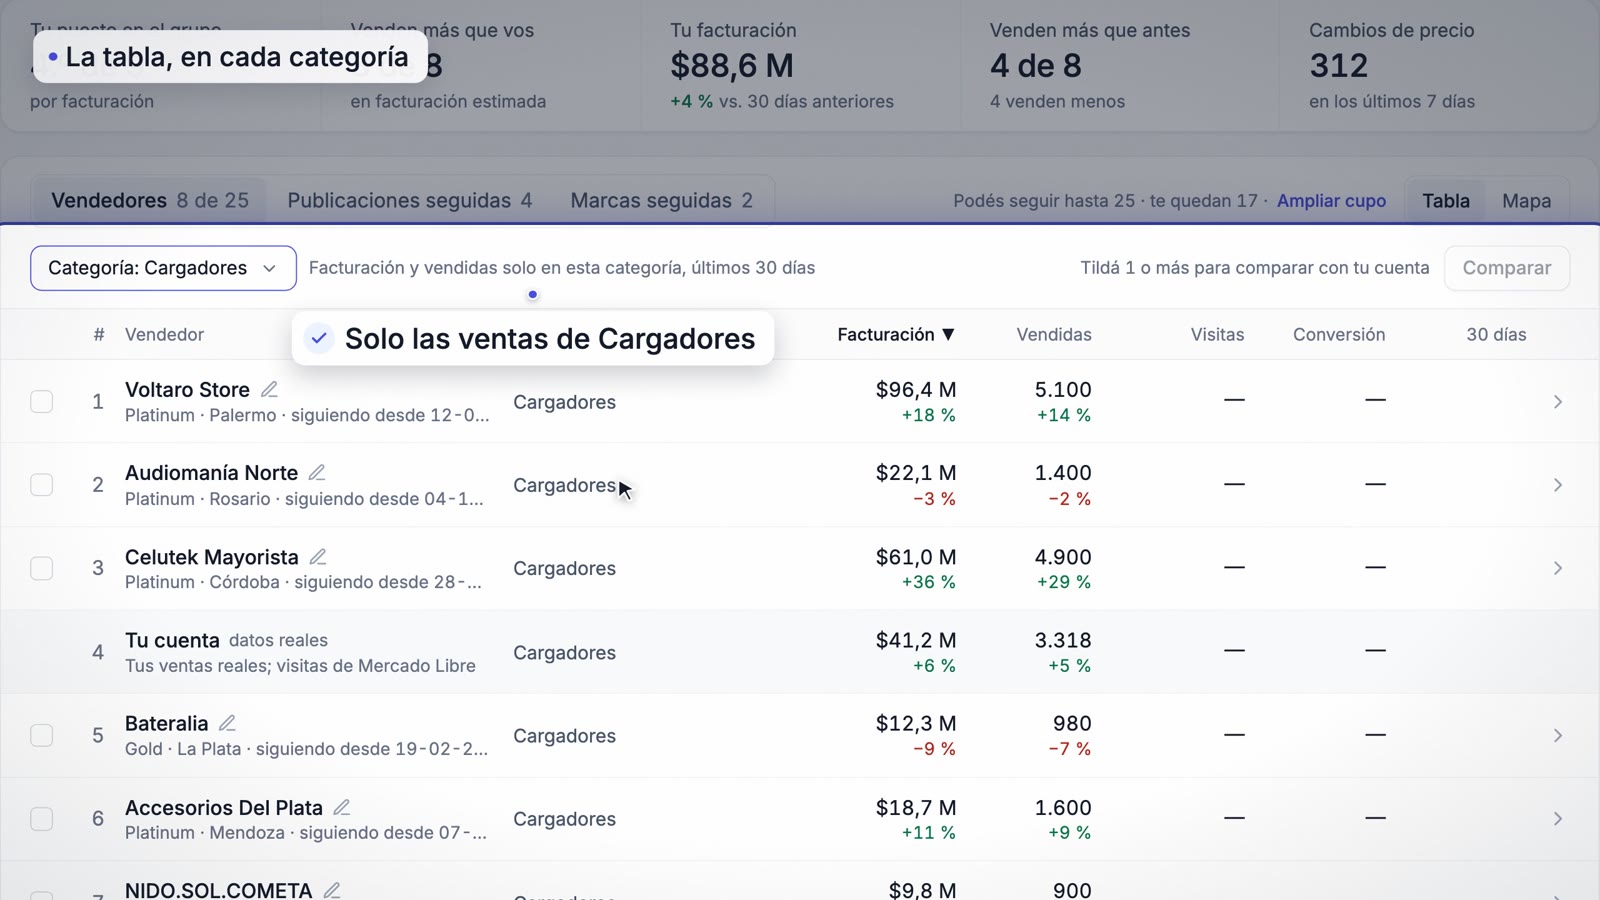Viewport: 1600px width, 900px height.
Task: Click pencil icon for Accesorios Del Plata
Action: click(x=342, y=807)
